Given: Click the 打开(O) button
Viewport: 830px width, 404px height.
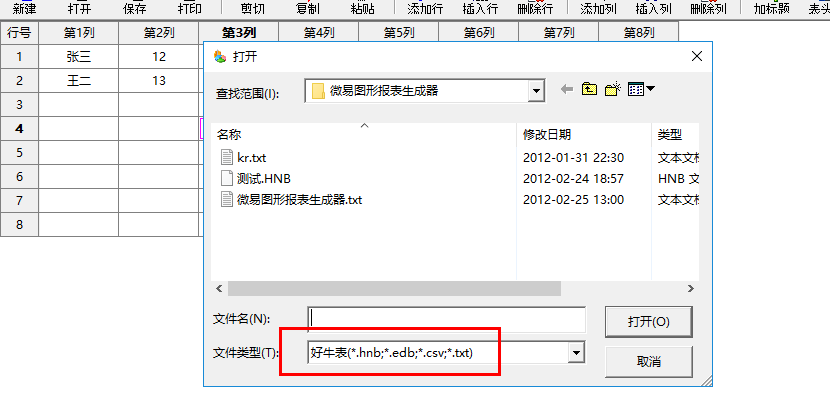Looking at the screenshot, I should (648, 321).
